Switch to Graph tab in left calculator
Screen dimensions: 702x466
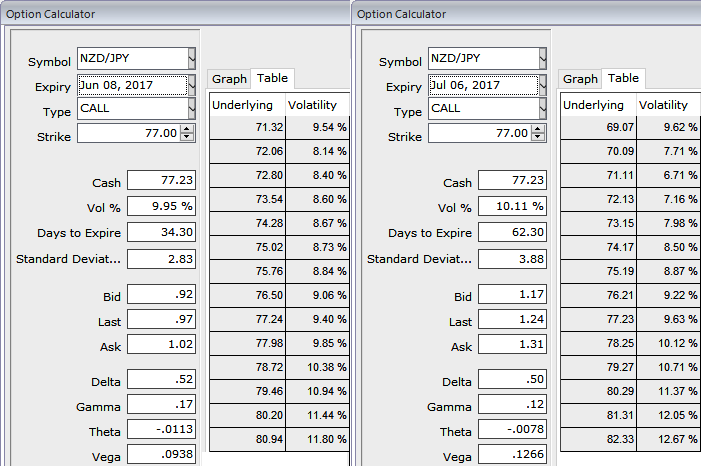point(229,79)
